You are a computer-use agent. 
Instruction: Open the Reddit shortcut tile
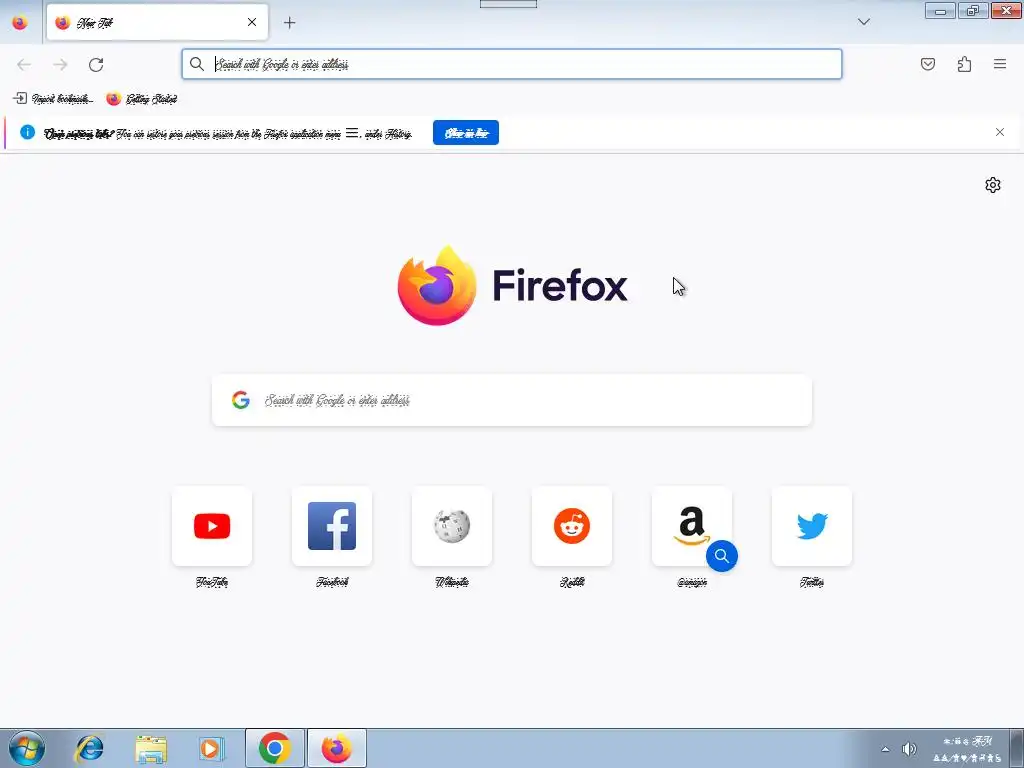tap(572, 526)
